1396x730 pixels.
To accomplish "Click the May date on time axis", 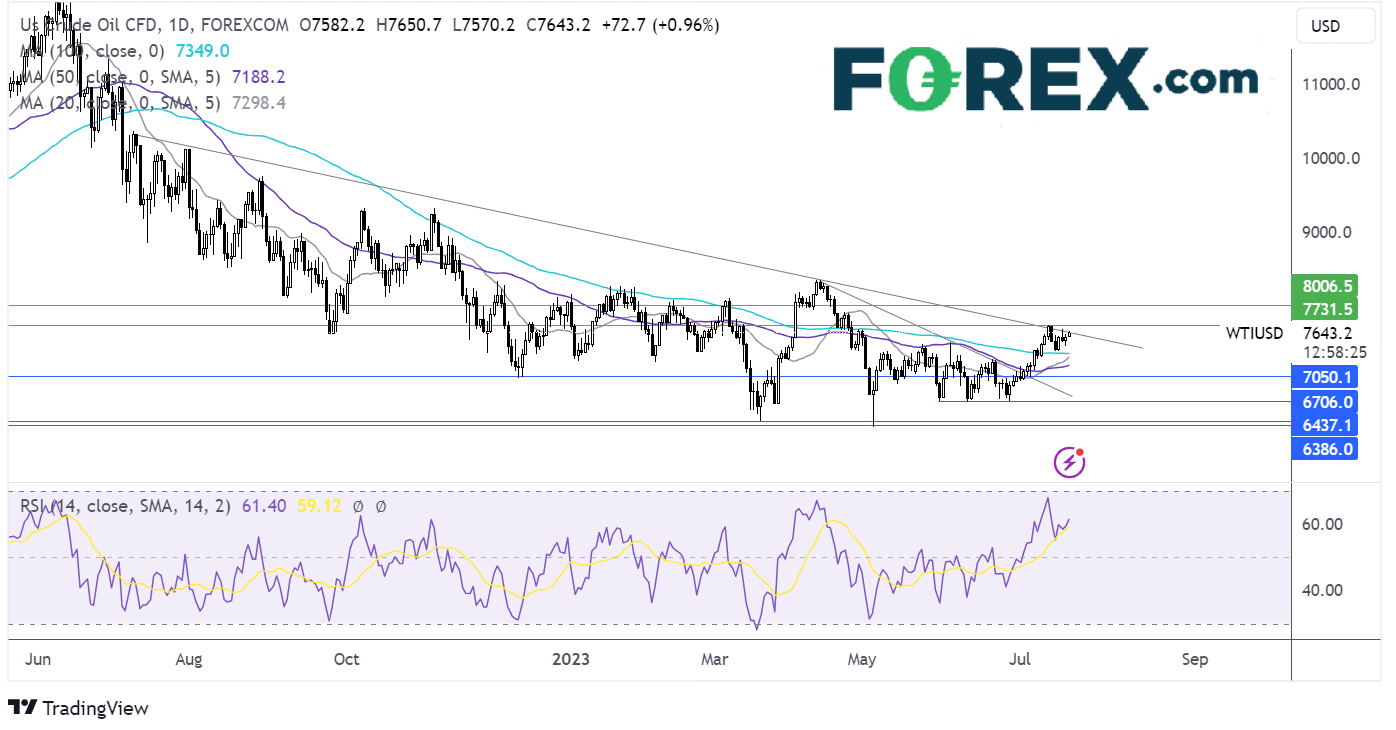I will pyautogui.click(x=862, y=660).
